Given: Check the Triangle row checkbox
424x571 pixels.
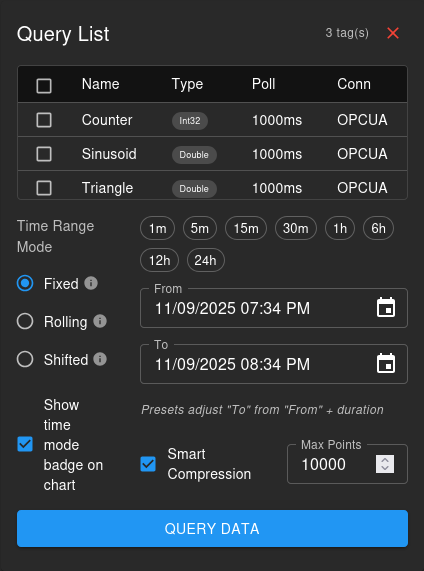Looking at the screenshot, I should (x=44, y=188).
